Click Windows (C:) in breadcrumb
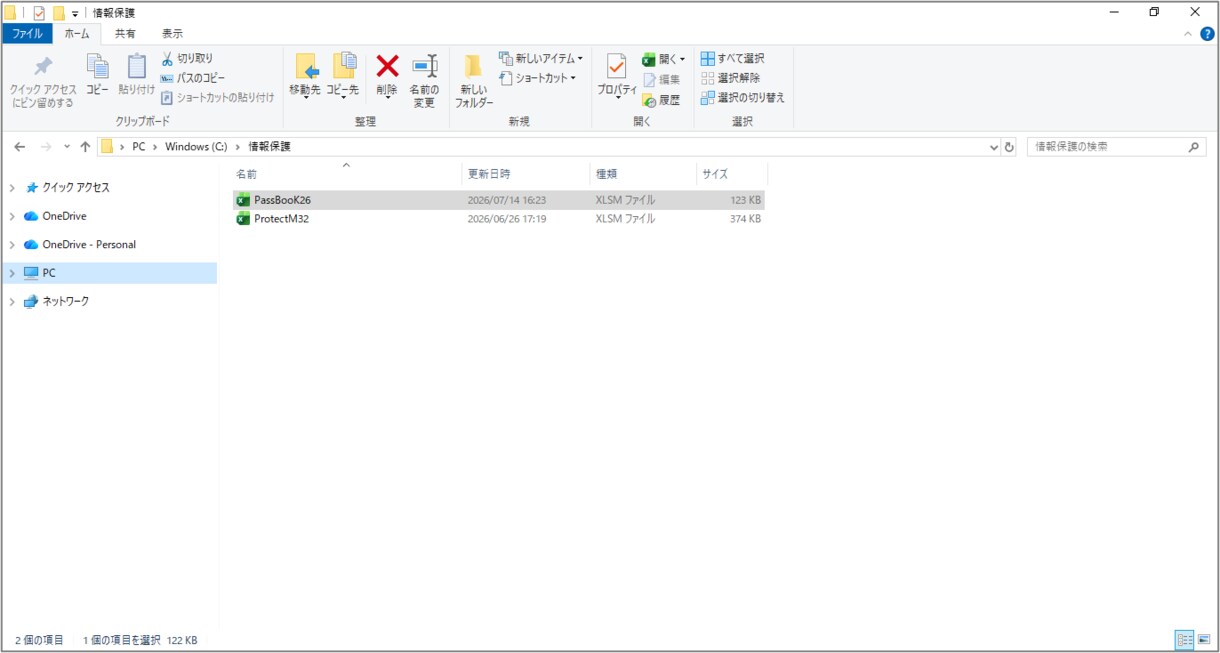 [196, 147]
